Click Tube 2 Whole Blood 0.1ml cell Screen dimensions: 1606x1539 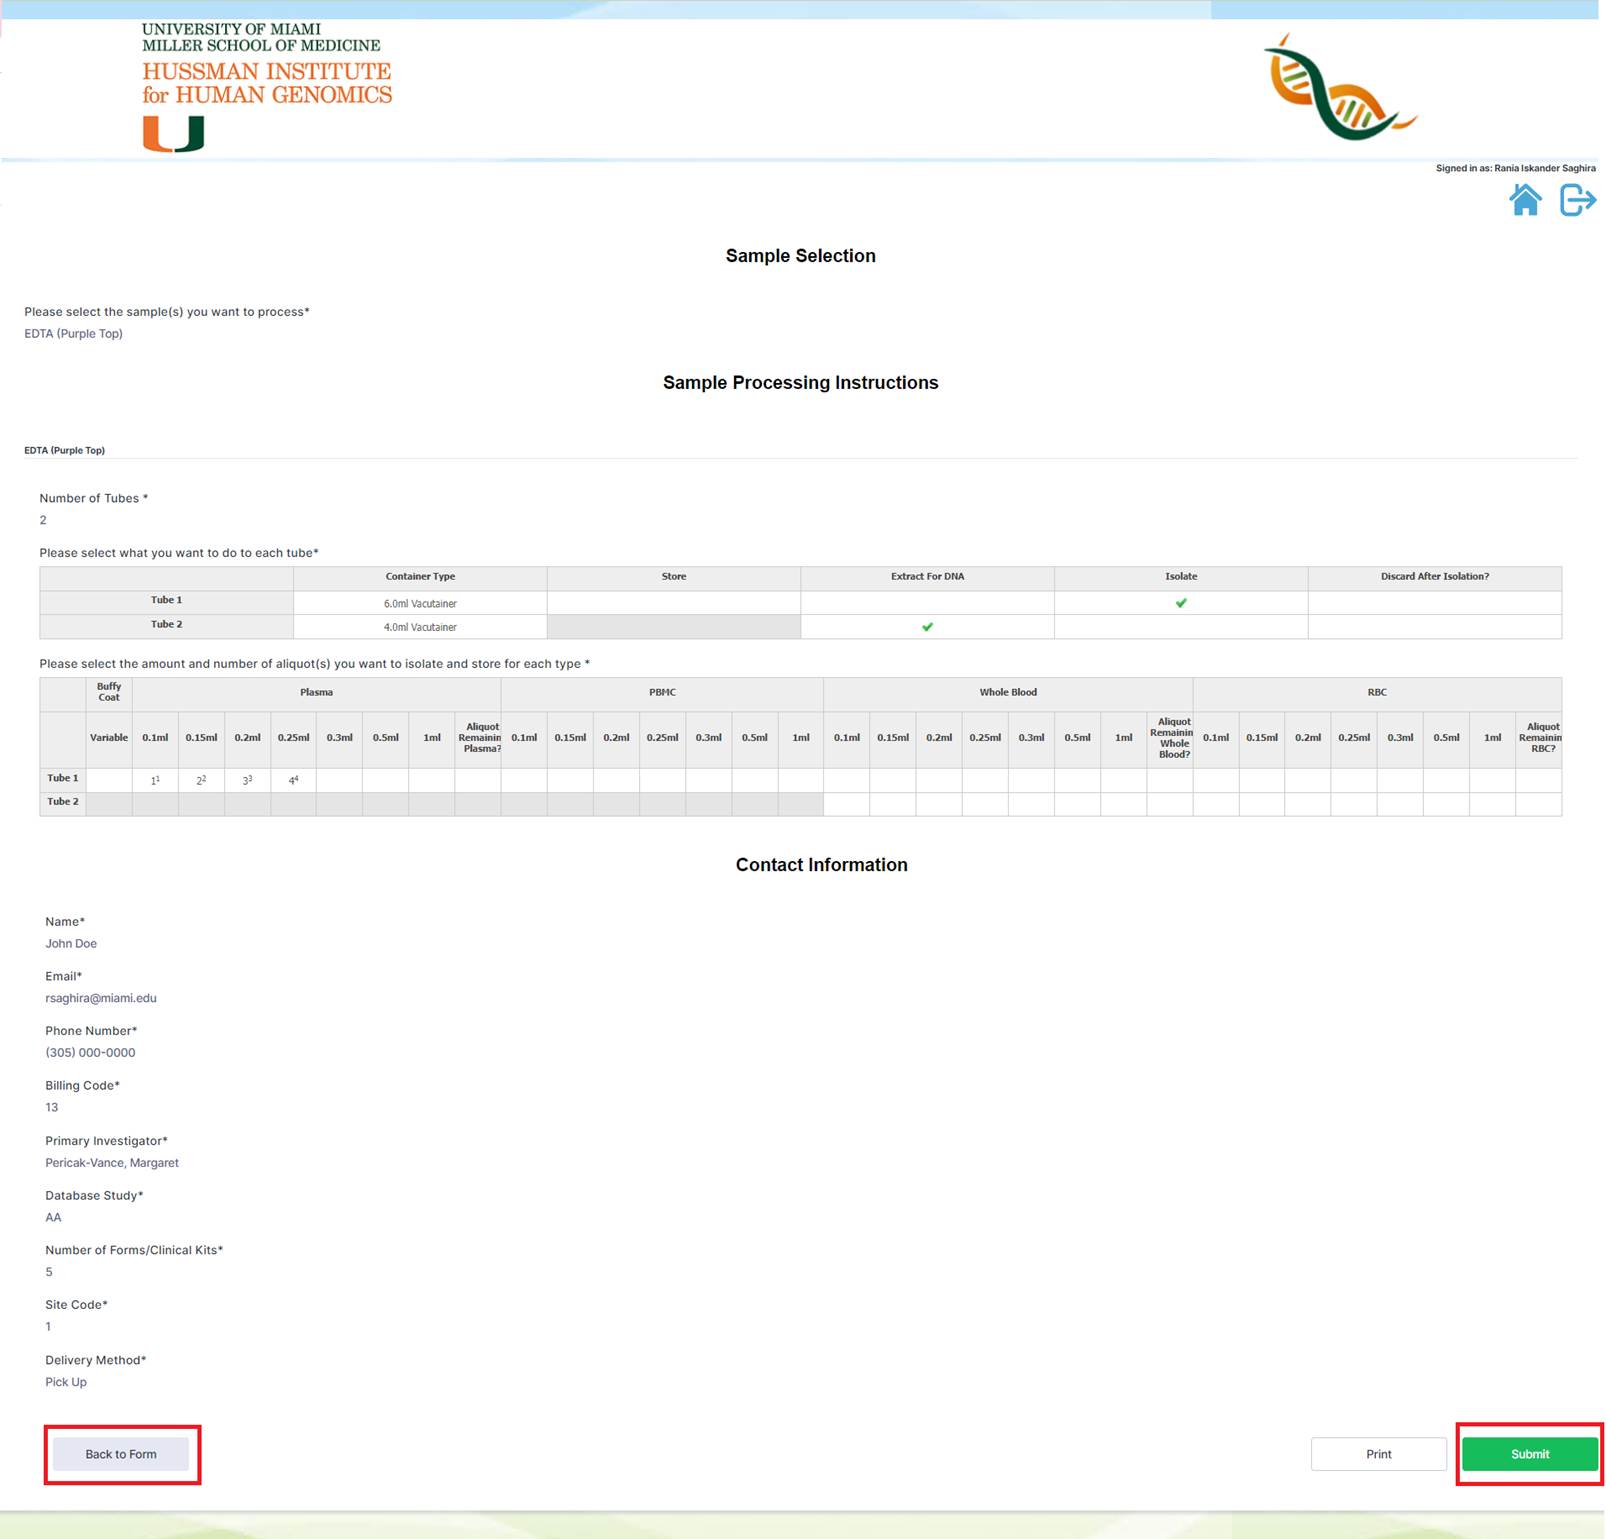pos(846,804)
